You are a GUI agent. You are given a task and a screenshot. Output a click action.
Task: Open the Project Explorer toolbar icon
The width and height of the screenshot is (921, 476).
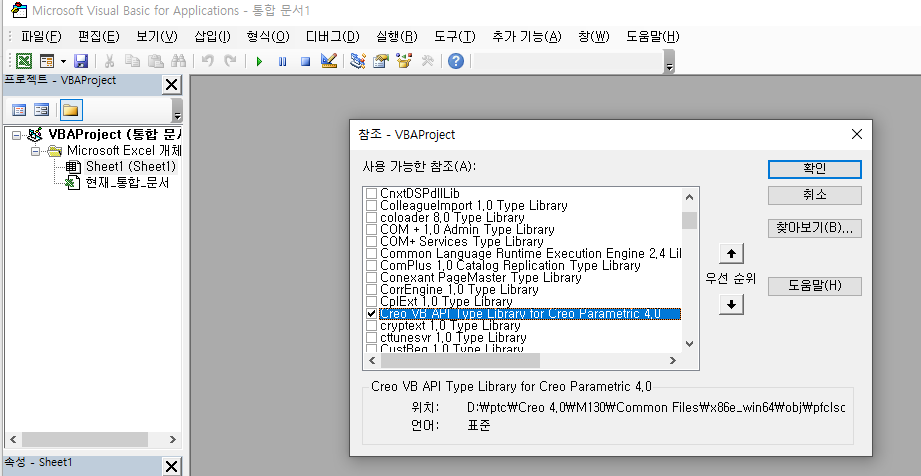click(358, 61)
